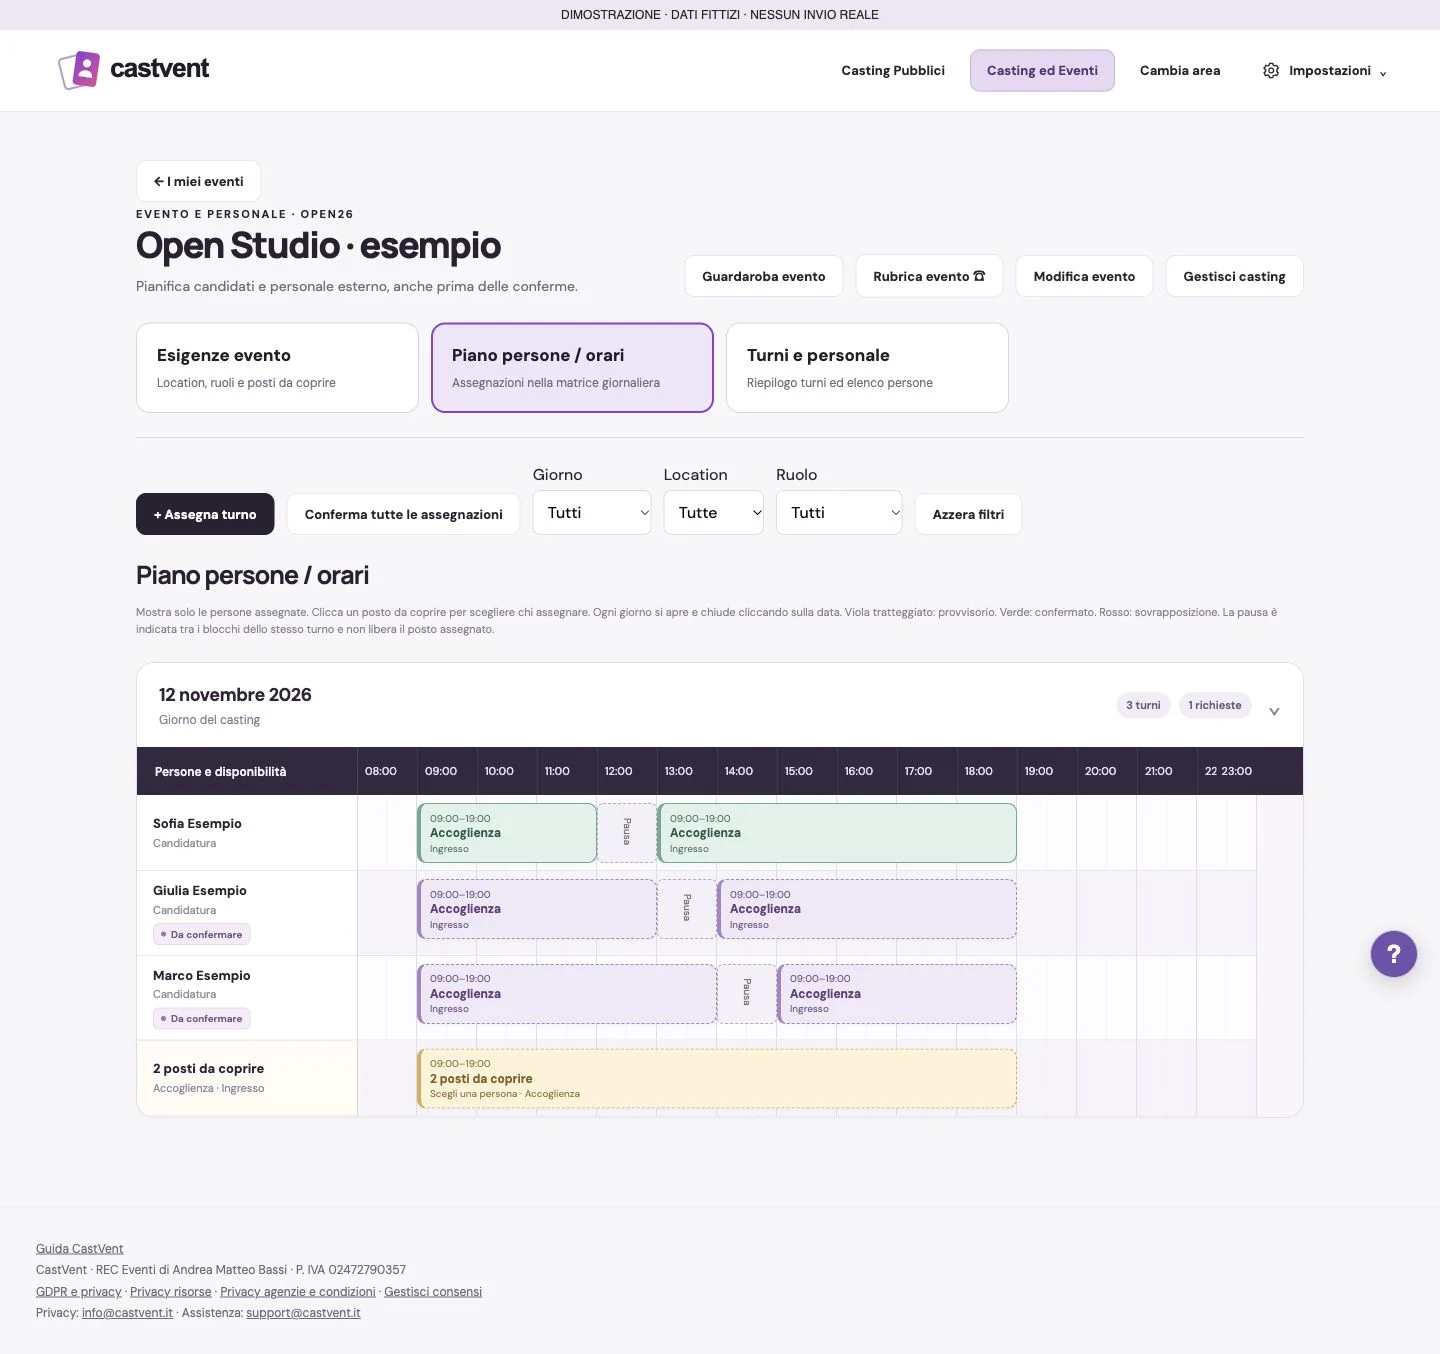Select Giulia Esempio's first Accoglienza block
Image resolution: width=1440 pixels, height=1354 pixels.
click(x=537, y=909)
